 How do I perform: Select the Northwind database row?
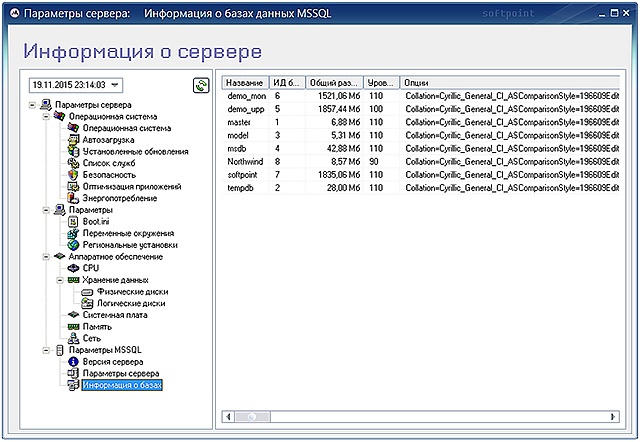pos(421,162)
